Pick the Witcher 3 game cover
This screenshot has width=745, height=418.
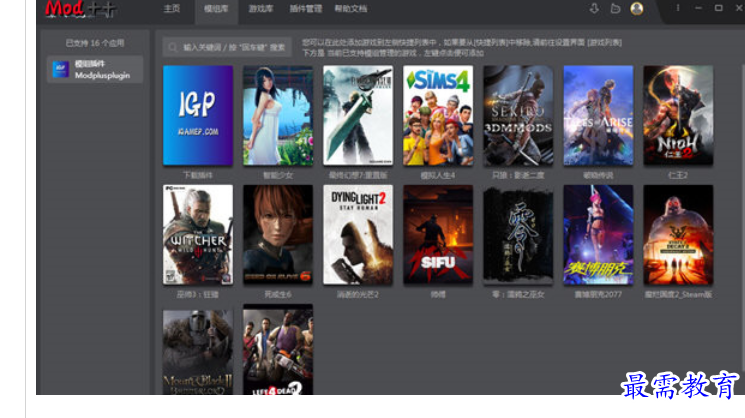(198, 235)
